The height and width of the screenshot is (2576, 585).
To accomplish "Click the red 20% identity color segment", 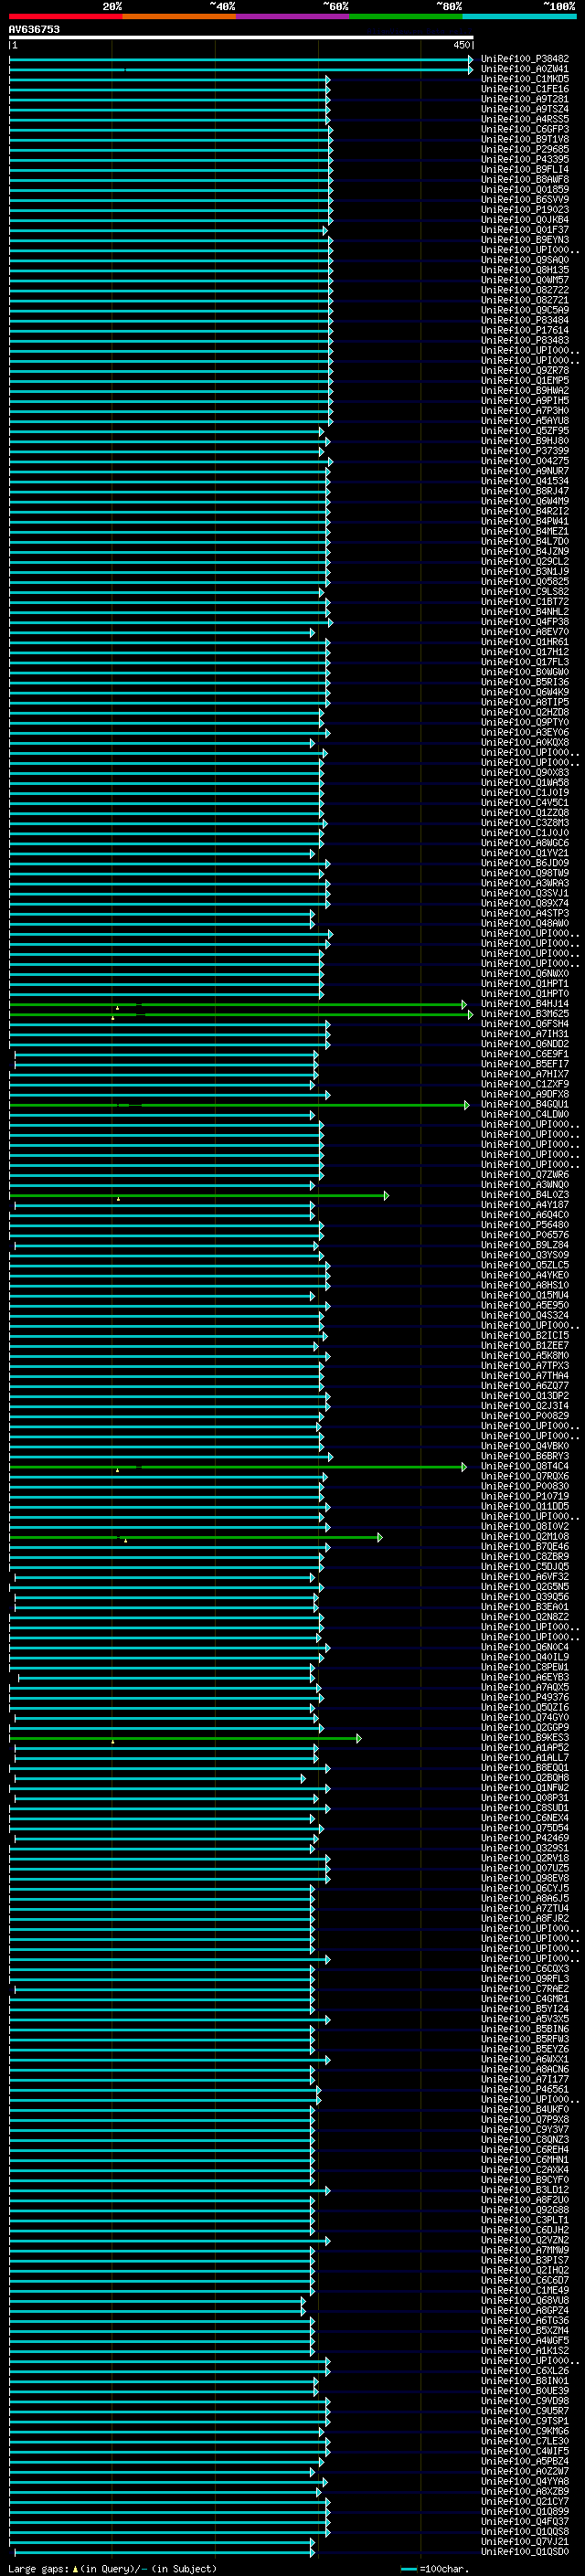I will click(x=65, y=16).
